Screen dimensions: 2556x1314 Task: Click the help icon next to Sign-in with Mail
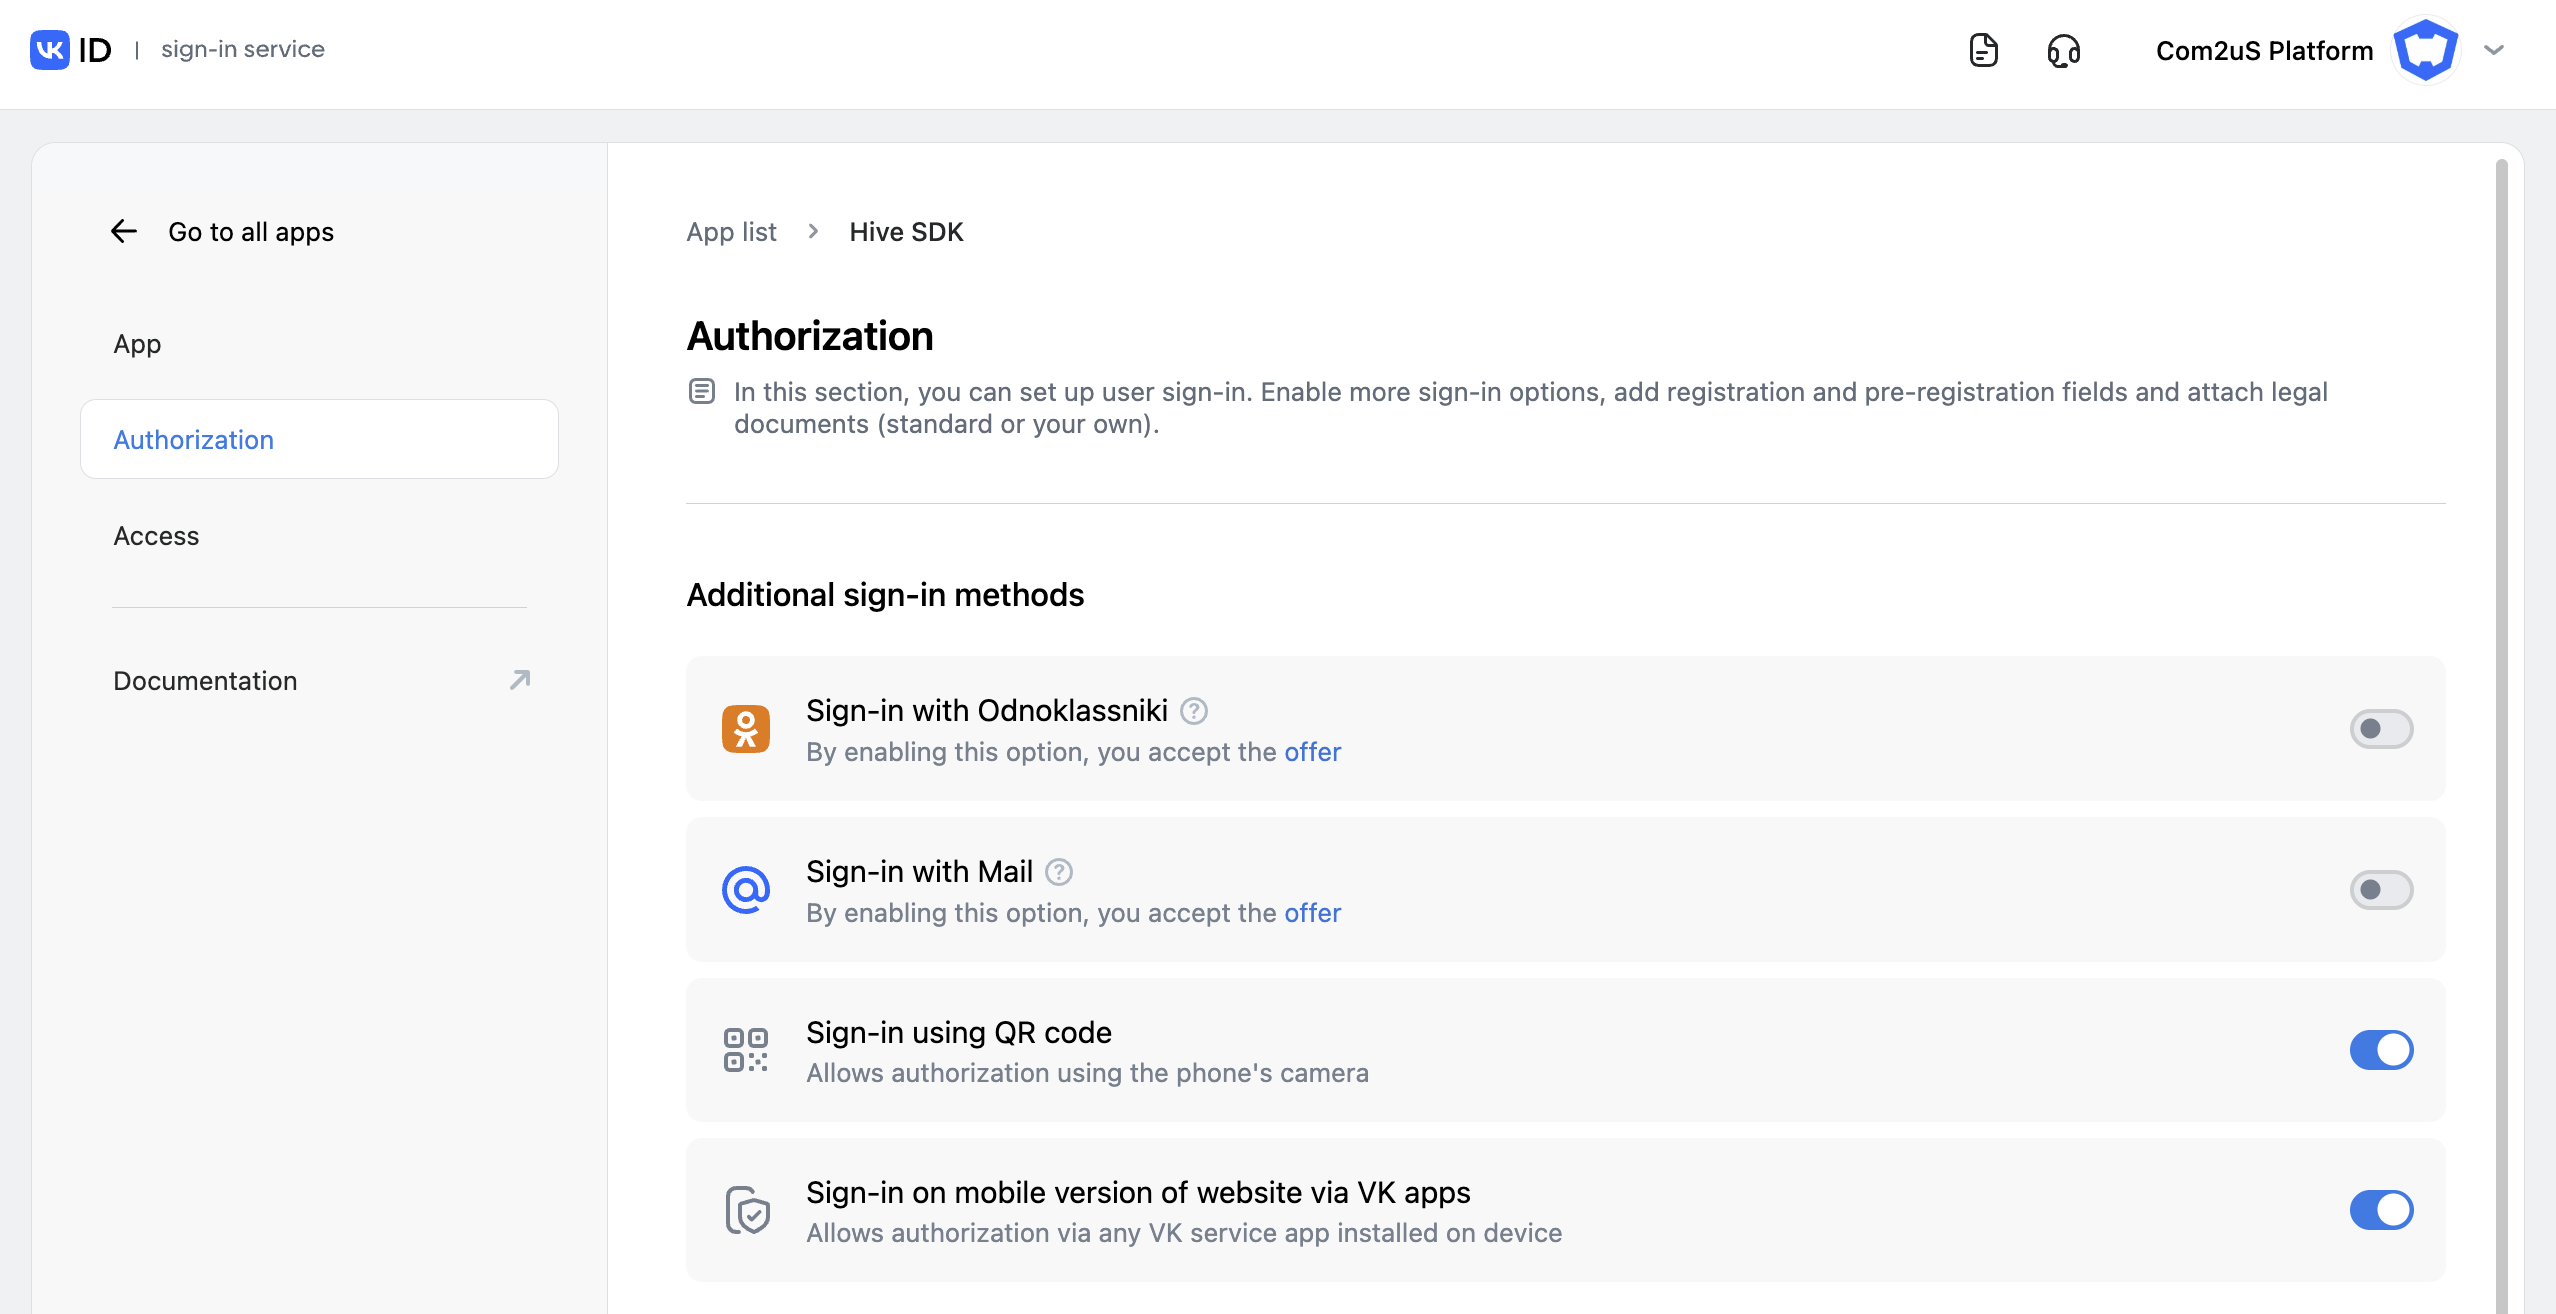pos(1059,872)
